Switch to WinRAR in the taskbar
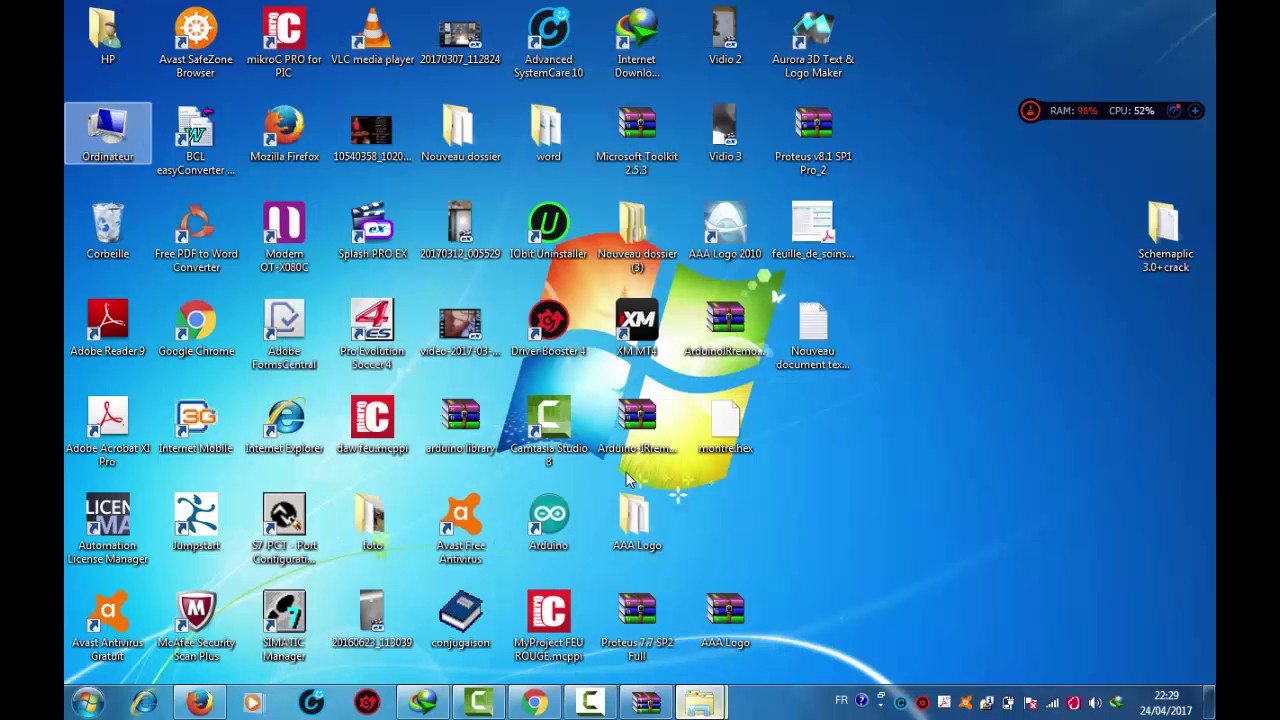This screenshot has width=1280, height=720. pos(647,702)
